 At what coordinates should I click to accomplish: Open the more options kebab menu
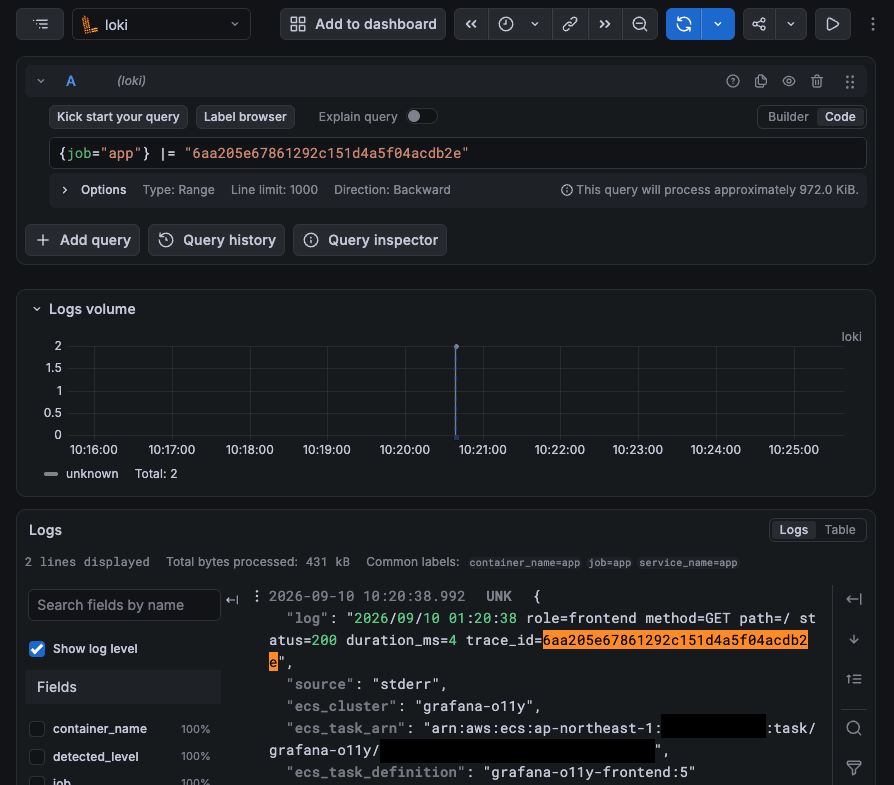pos(872,24)
